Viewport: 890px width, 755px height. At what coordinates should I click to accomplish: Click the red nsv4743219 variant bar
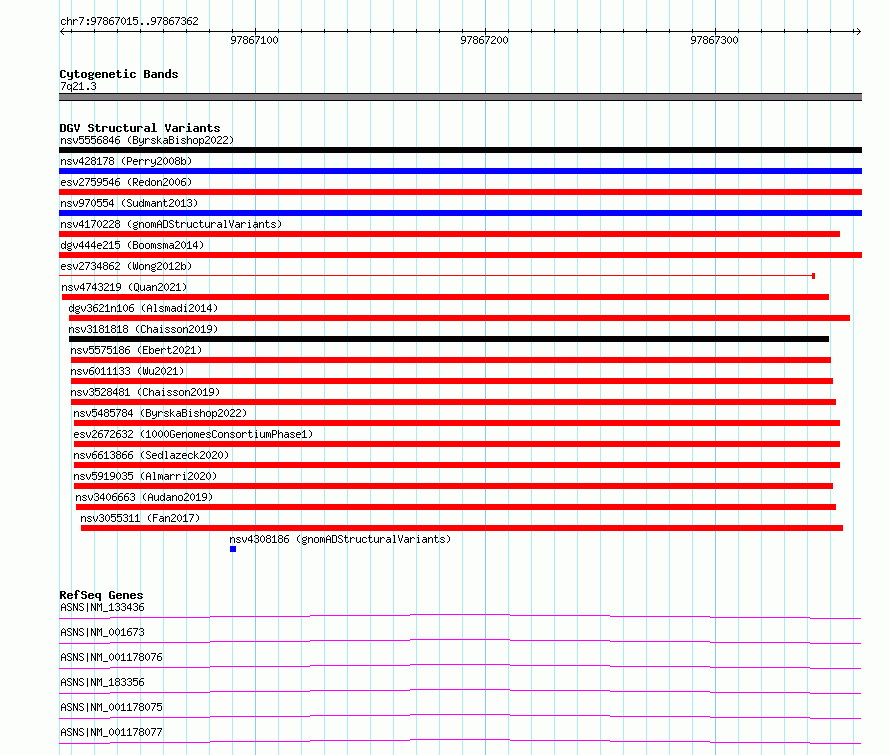point(446,297)
